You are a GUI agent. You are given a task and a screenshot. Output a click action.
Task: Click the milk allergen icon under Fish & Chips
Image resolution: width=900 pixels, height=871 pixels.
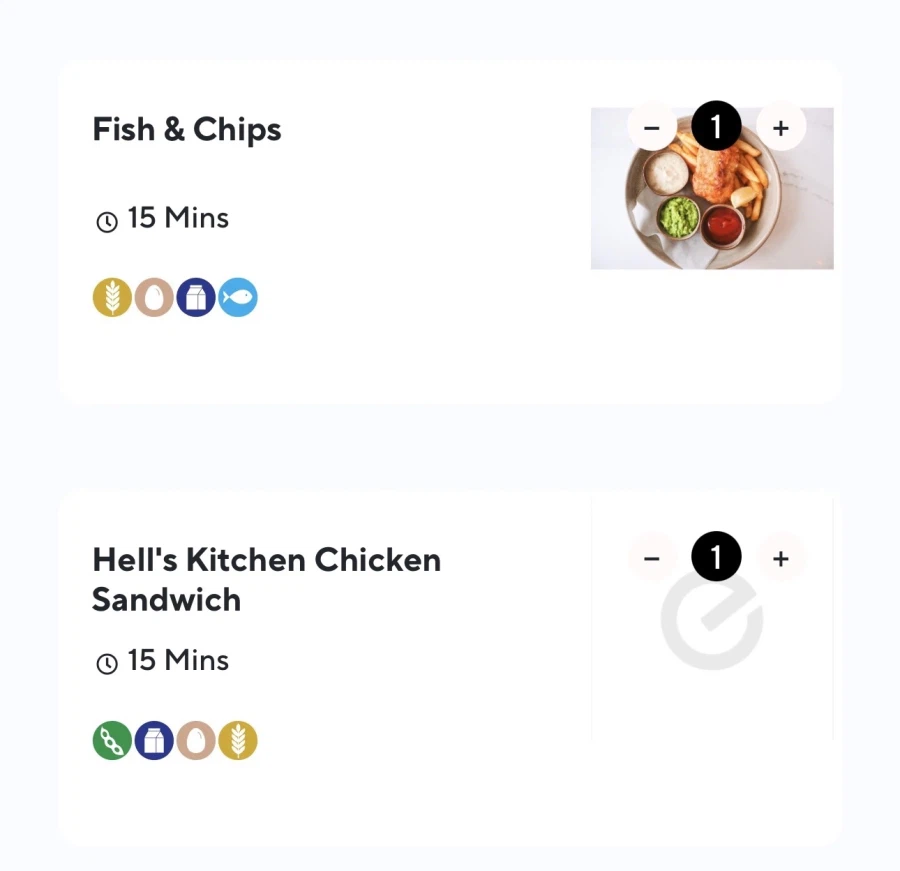point(196,298)
